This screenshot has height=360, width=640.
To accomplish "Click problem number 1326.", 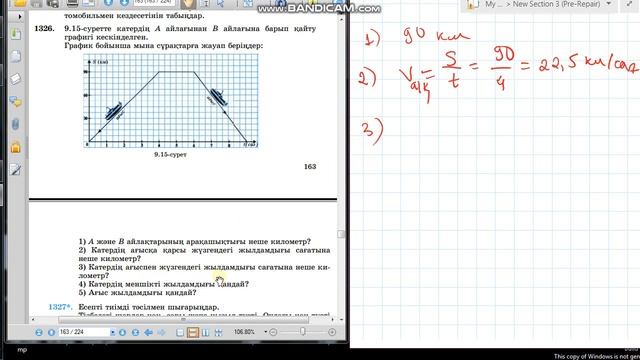I will (44, 29).
